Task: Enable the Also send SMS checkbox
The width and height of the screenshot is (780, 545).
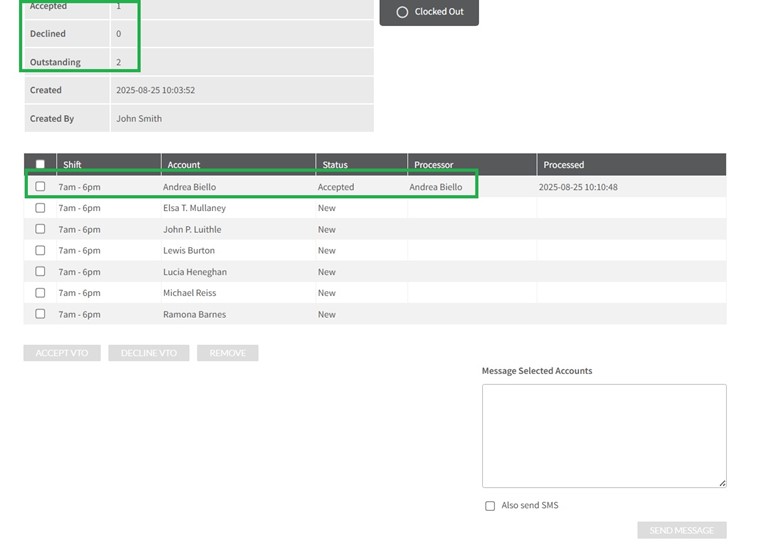Action: click(490, 506)
